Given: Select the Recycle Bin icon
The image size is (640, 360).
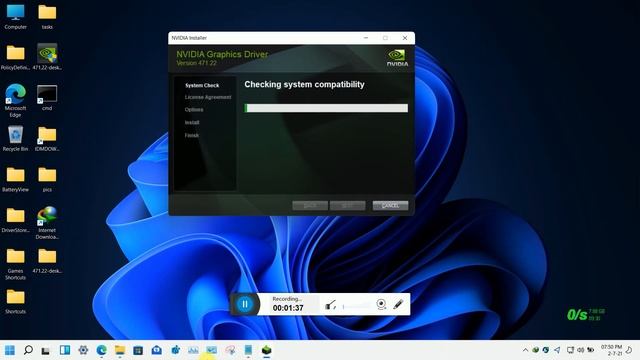Looking at the screenshot, I should 16,139.
